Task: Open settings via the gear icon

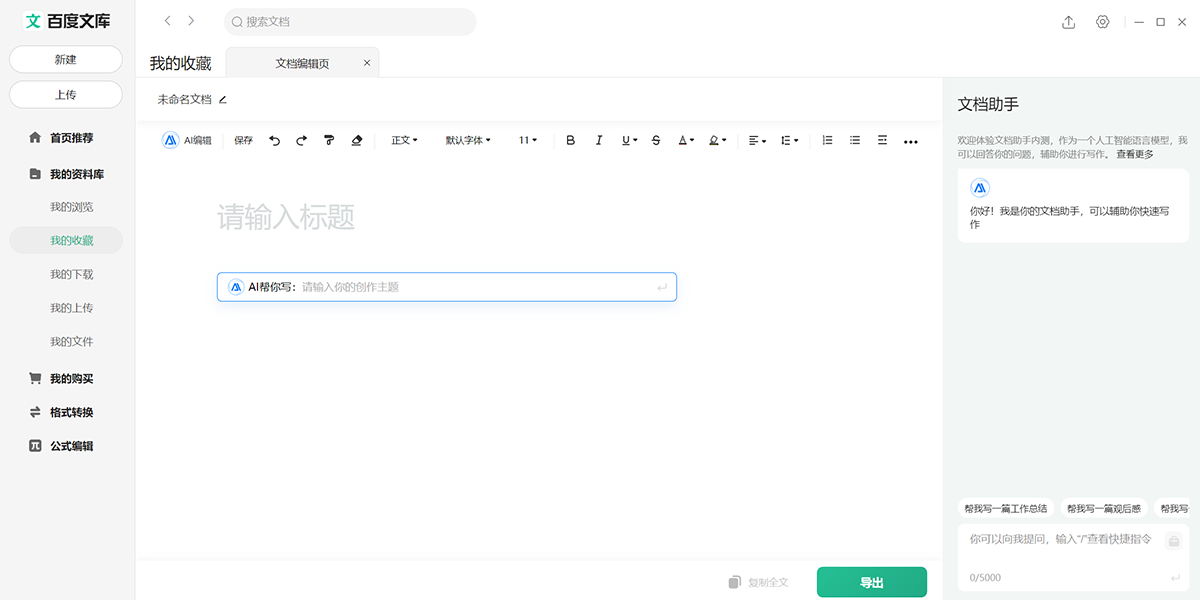Action: (1103, 22)
